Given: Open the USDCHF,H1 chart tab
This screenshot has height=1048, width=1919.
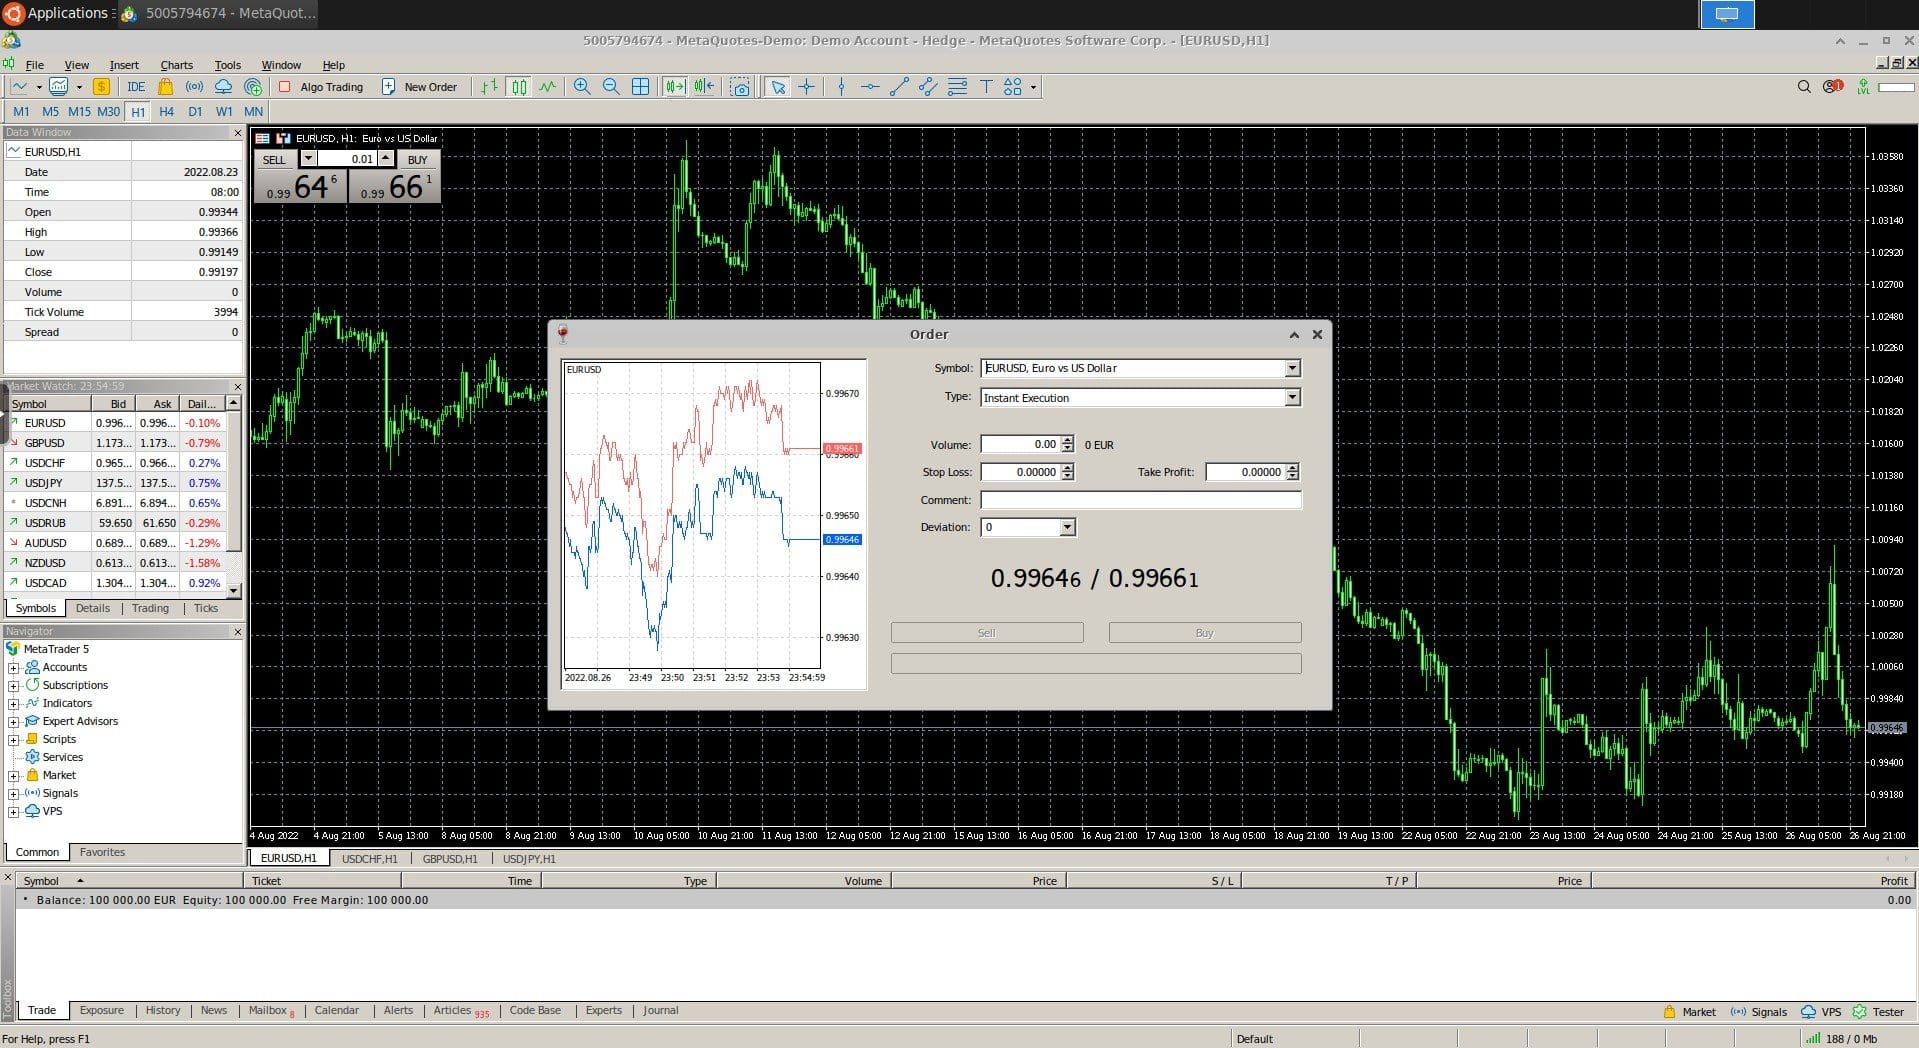Looking at the screenshot, I should pyautogui.click(x=368, y=858).
